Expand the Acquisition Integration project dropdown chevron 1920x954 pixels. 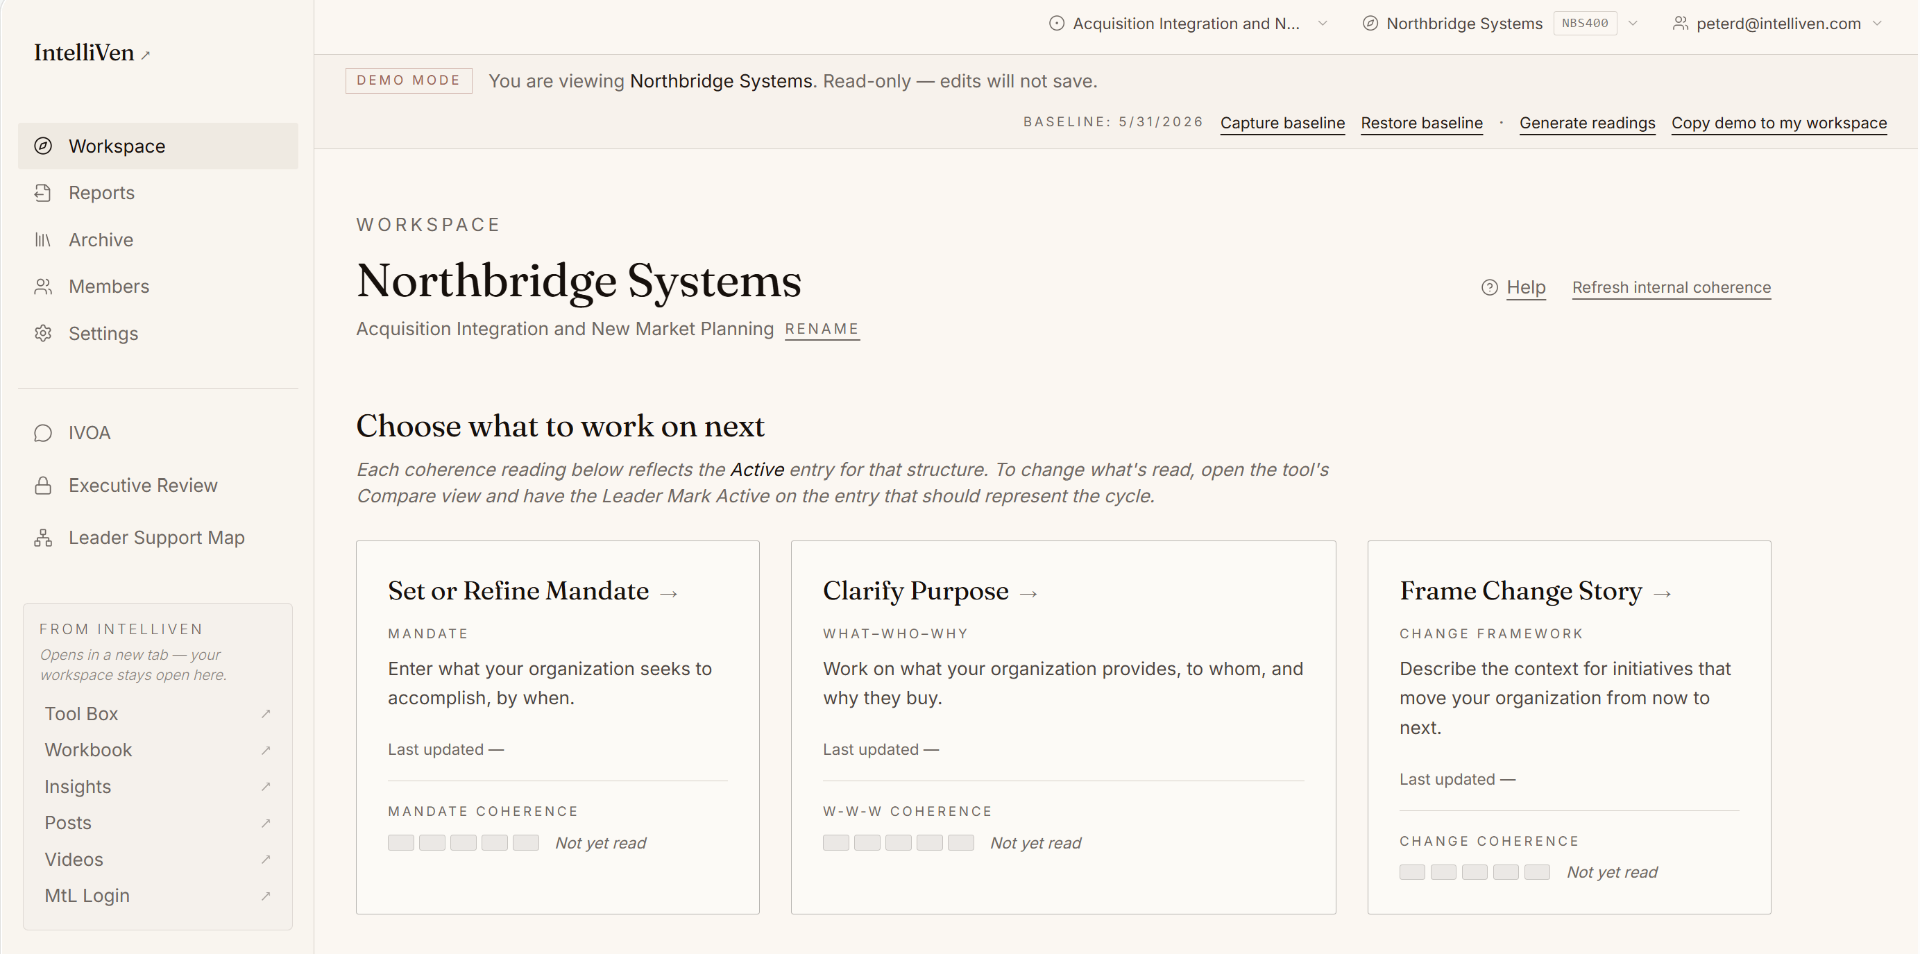[x=1322, y=23]
